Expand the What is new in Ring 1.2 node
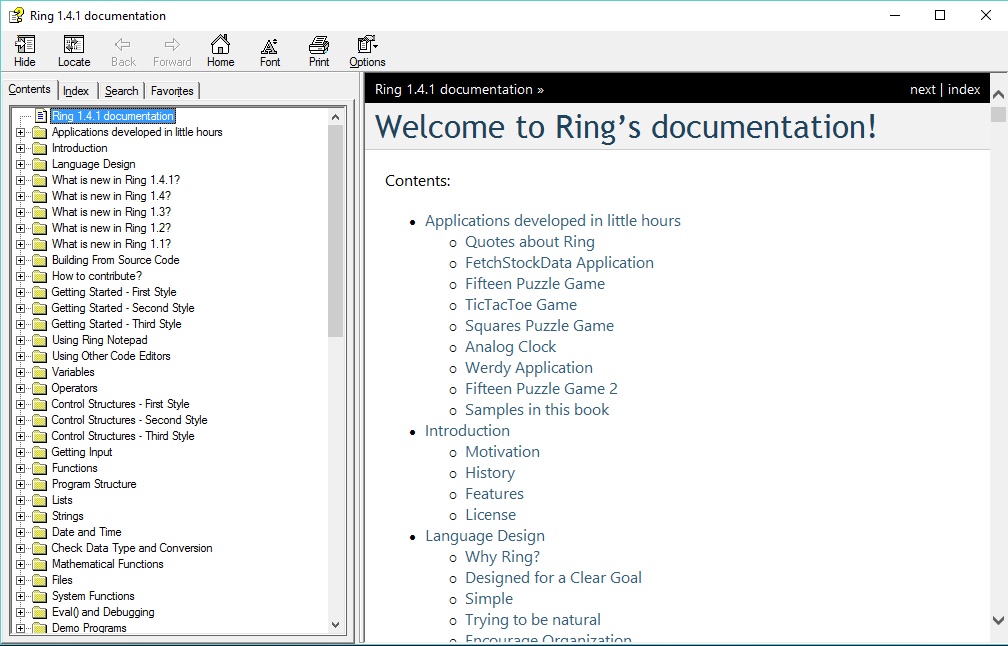Image resolution: width=1008 pixels, height=646 pixels. pos(21,228)
